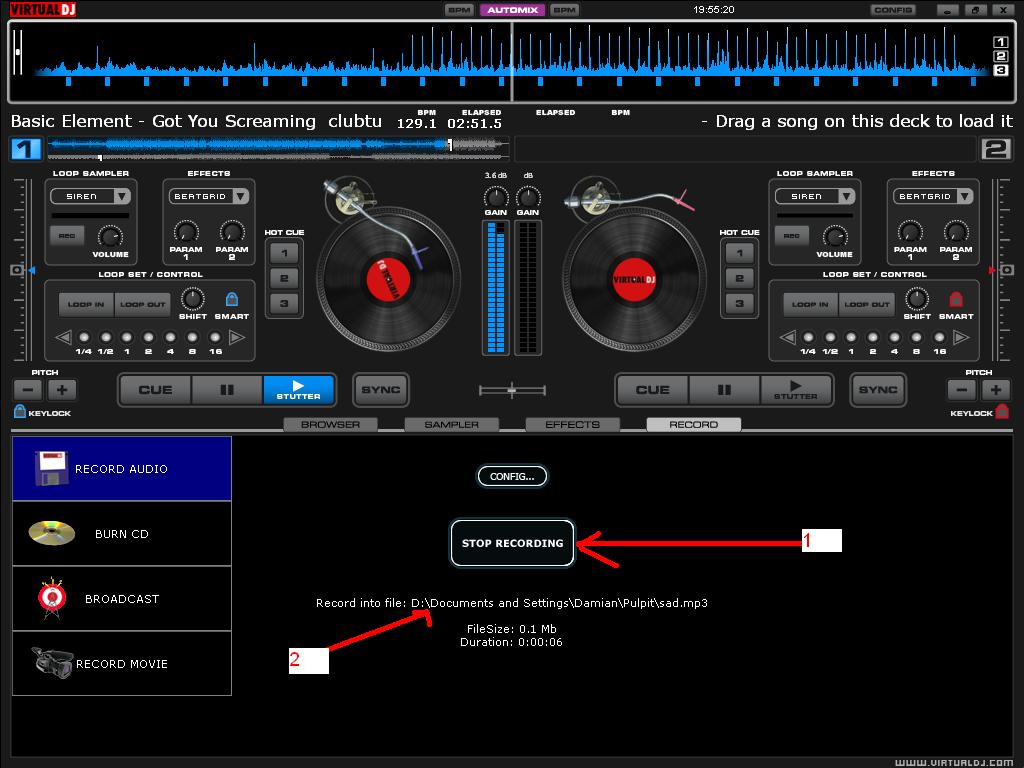Open the top-right Config menu button
Viewport: 1024px width, 768px height.
click(893, 10)
